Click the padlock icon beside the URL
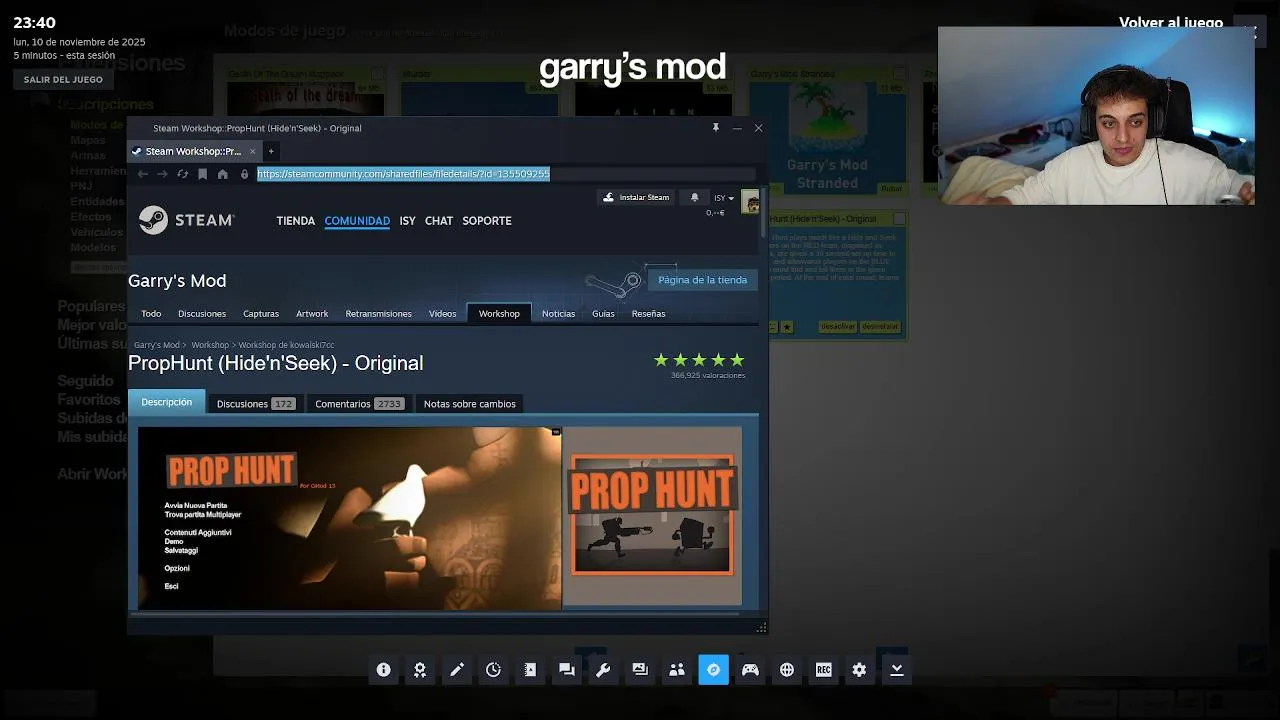1280x720 pixels. pyautogui.click(x=244, y=174)
